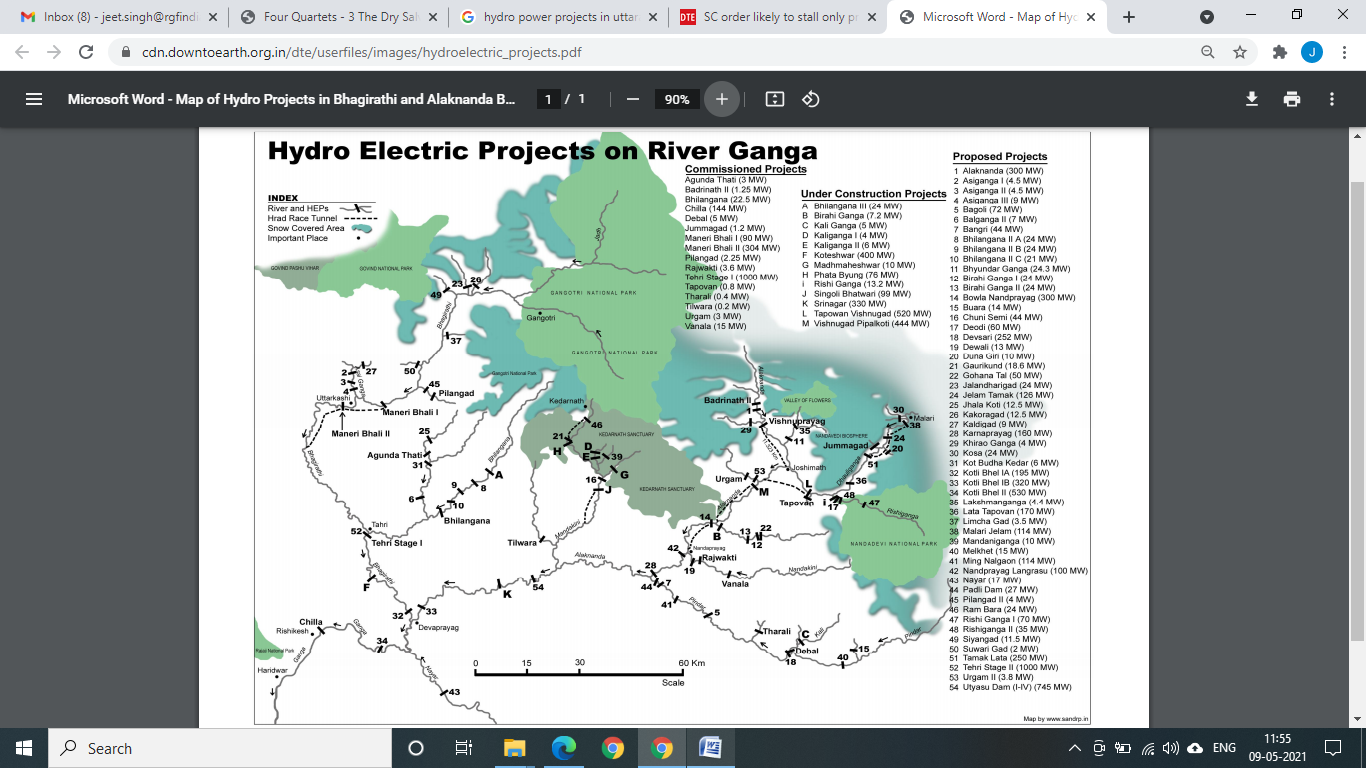The image size is (1366, 768).
Task: Click the address bar URL field
Action: click(x=600, y=52)
